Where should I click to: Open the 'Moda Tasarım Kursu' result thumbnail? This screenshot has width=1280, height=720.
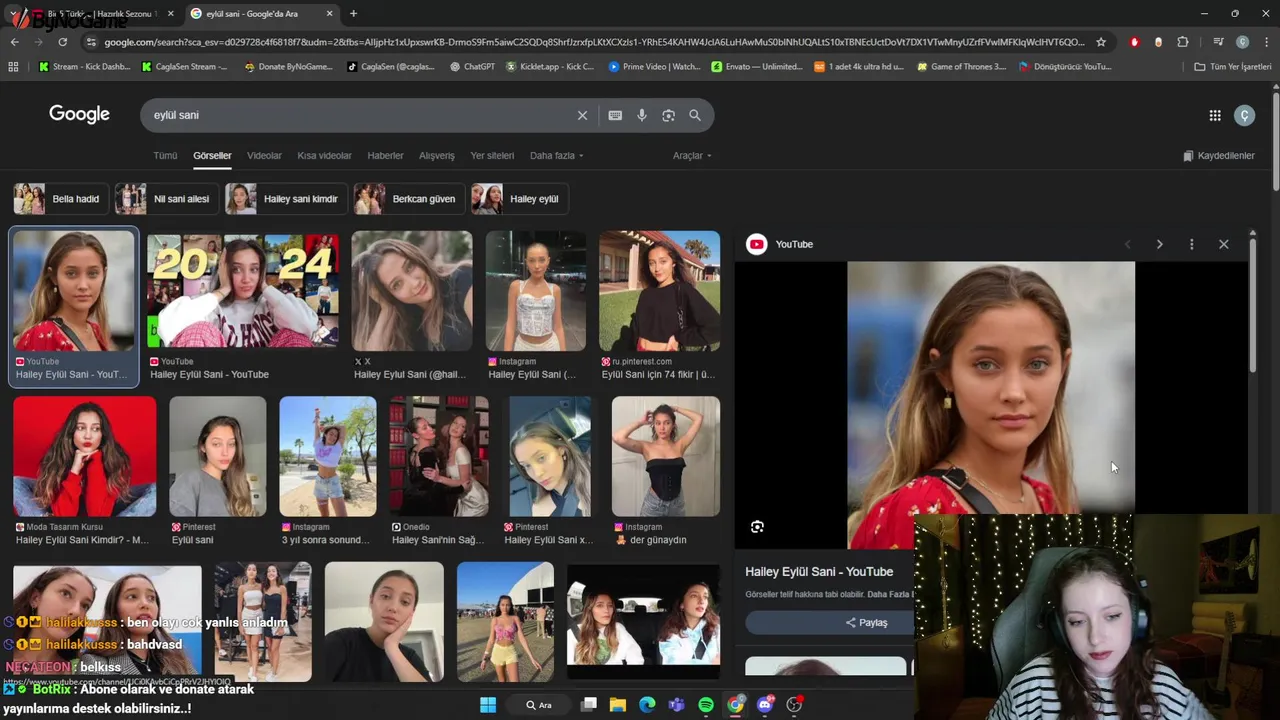coord(85,456)
